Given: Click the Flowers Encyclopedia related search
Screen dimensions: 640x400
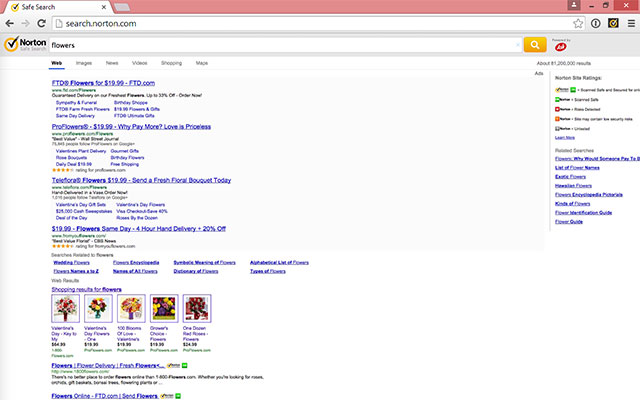Looking at the screenshot, I should pos(136,262).
